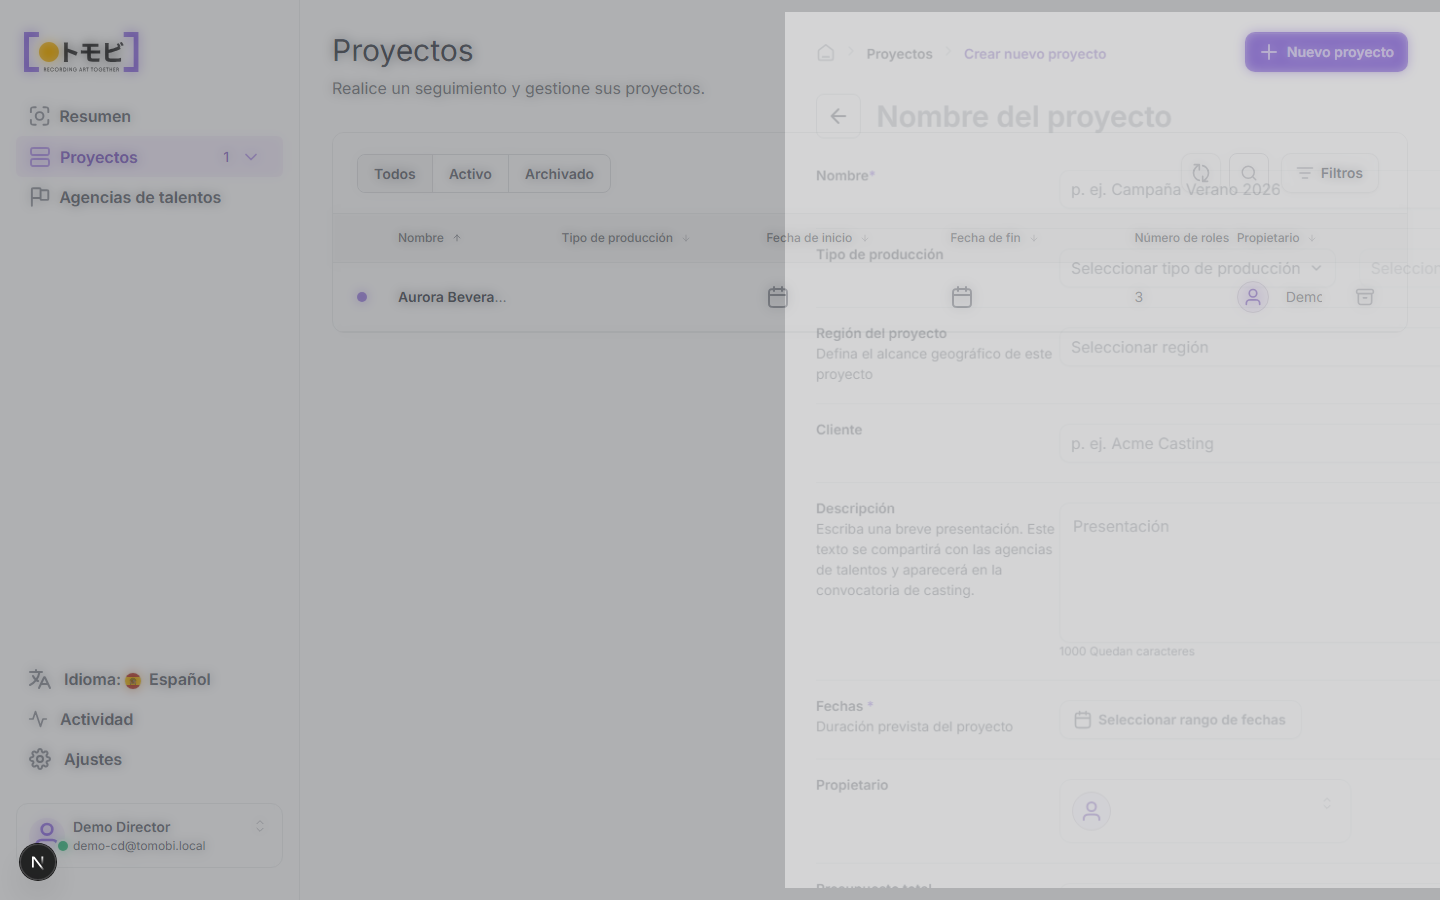The height and width of the screenshot is (900, 1440).
Task: Open Seleccionar rango de fechas picker
Action: pyautogui.click(x=1180, y=720)
